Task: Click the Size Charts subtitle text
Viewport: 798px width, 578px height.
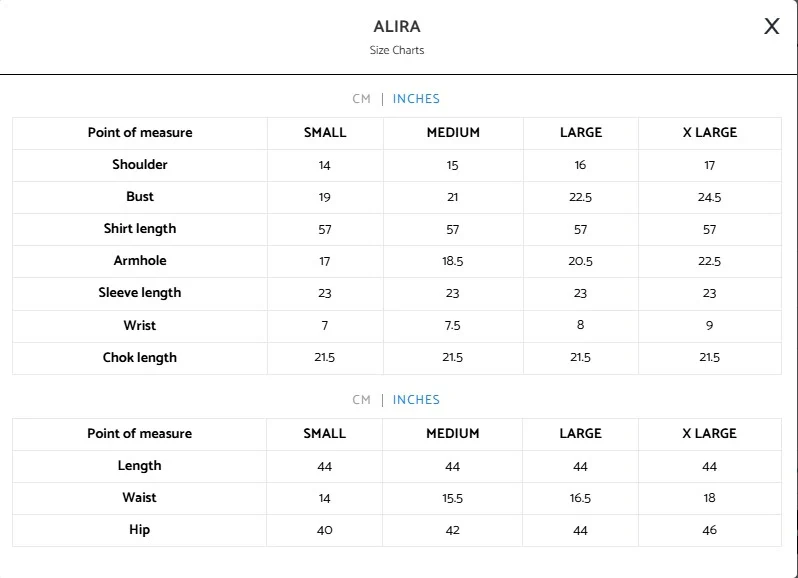Action: click(x=397, y=50)
